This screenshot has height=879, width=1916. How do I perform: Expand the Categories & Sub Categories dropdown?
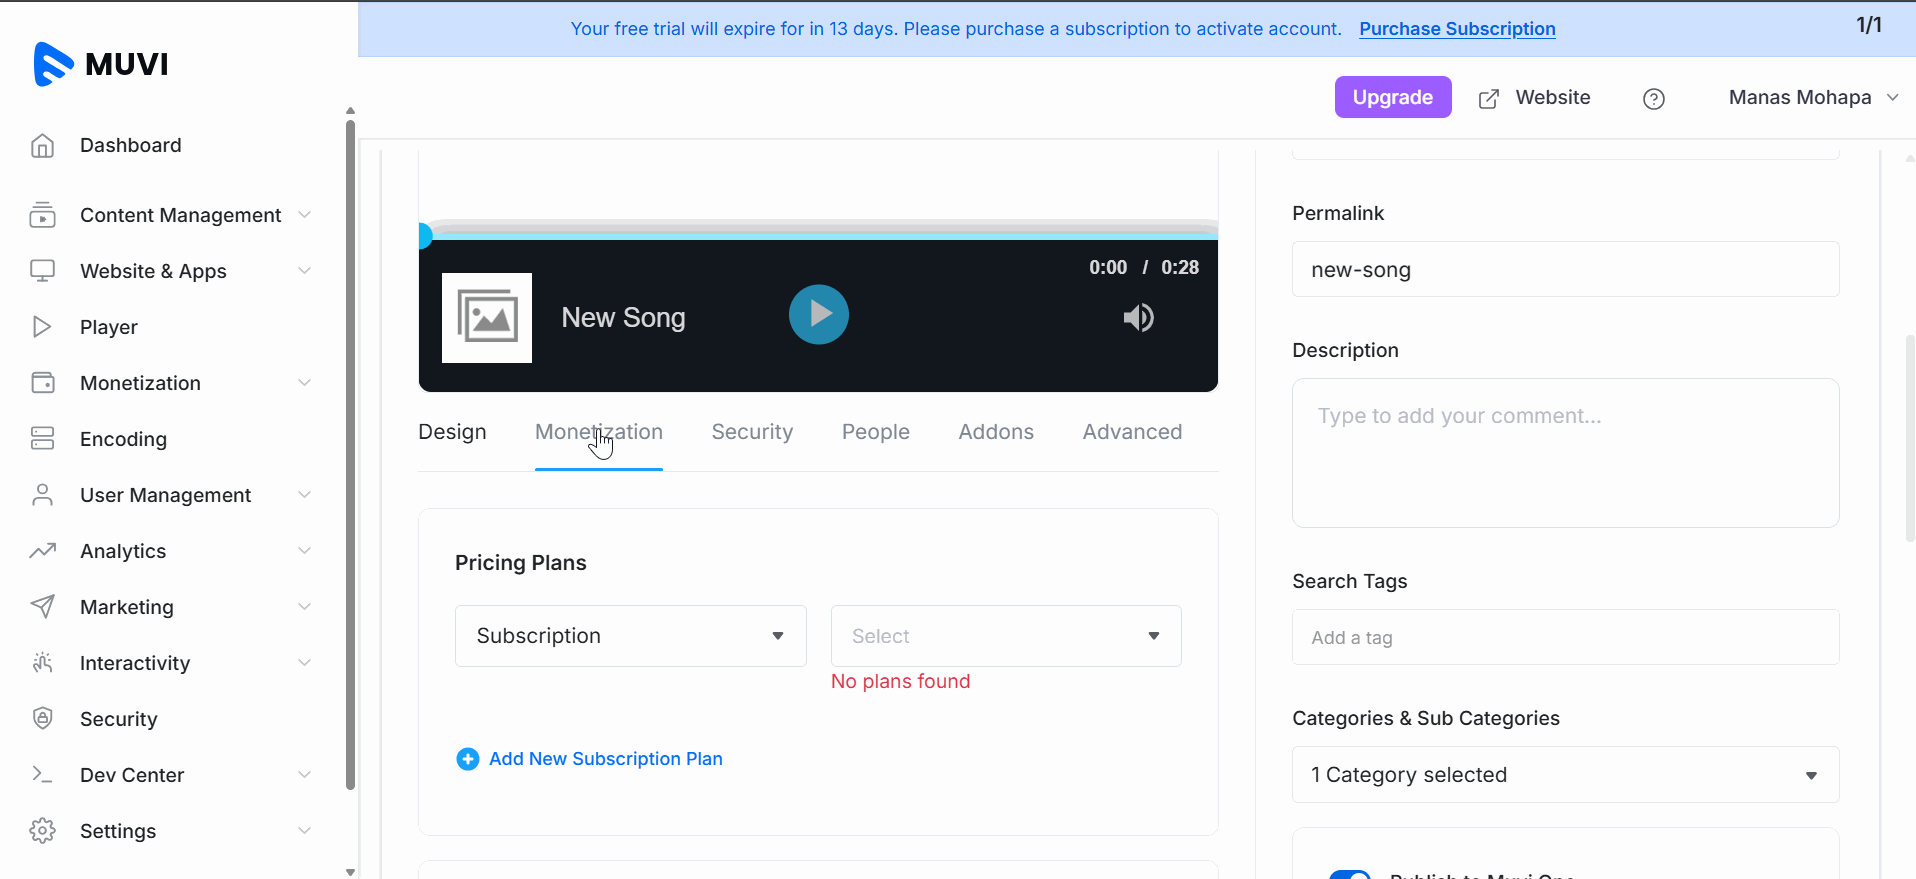(1564, 775)
